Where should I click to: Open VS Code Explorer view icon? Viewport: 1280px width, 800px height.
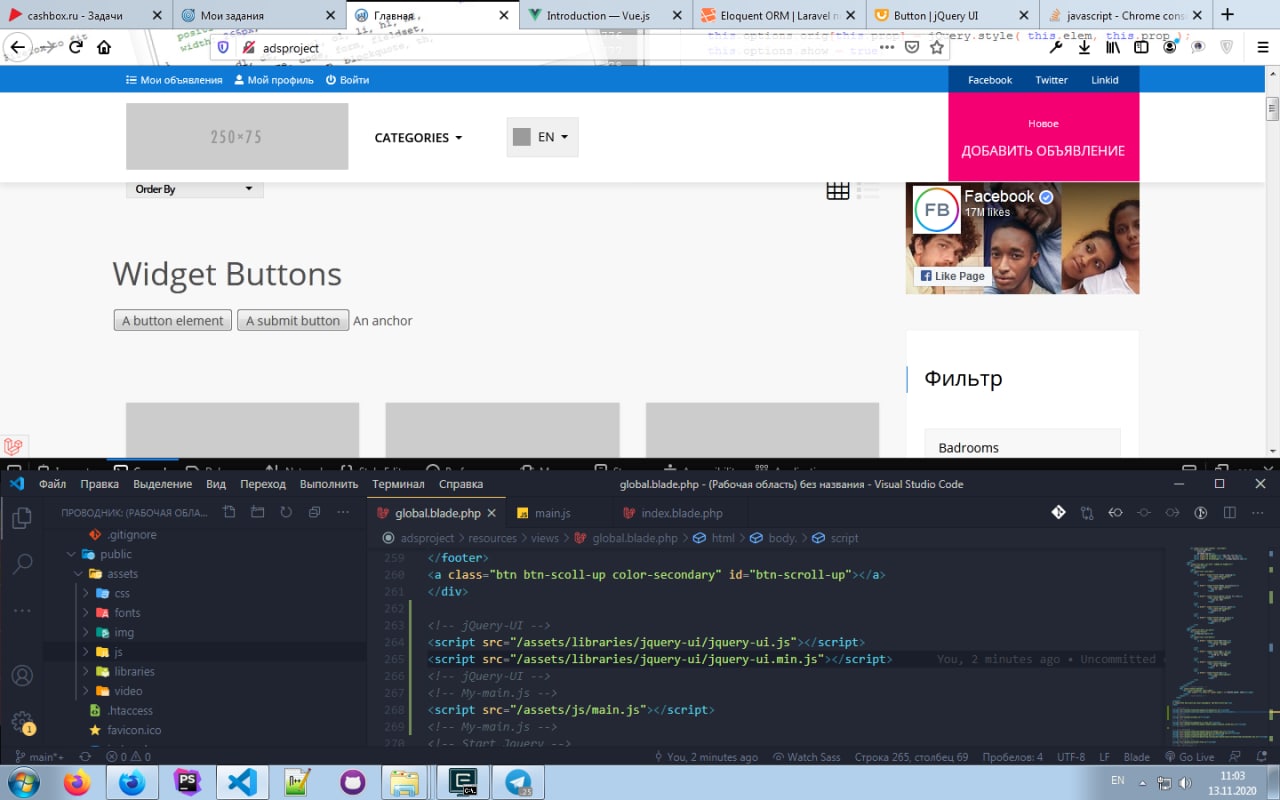(x=21, y=518)
